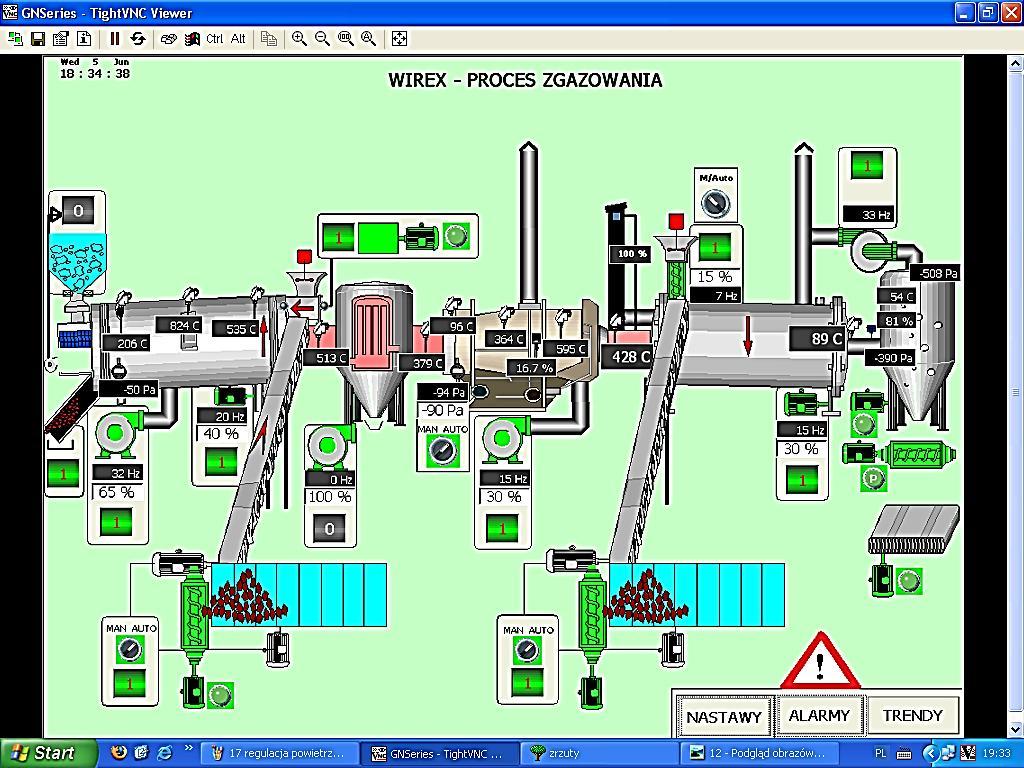This screenshot has width=1024, height=768.
Task: Open the file transfer toolbar icon
Action: 268,39
